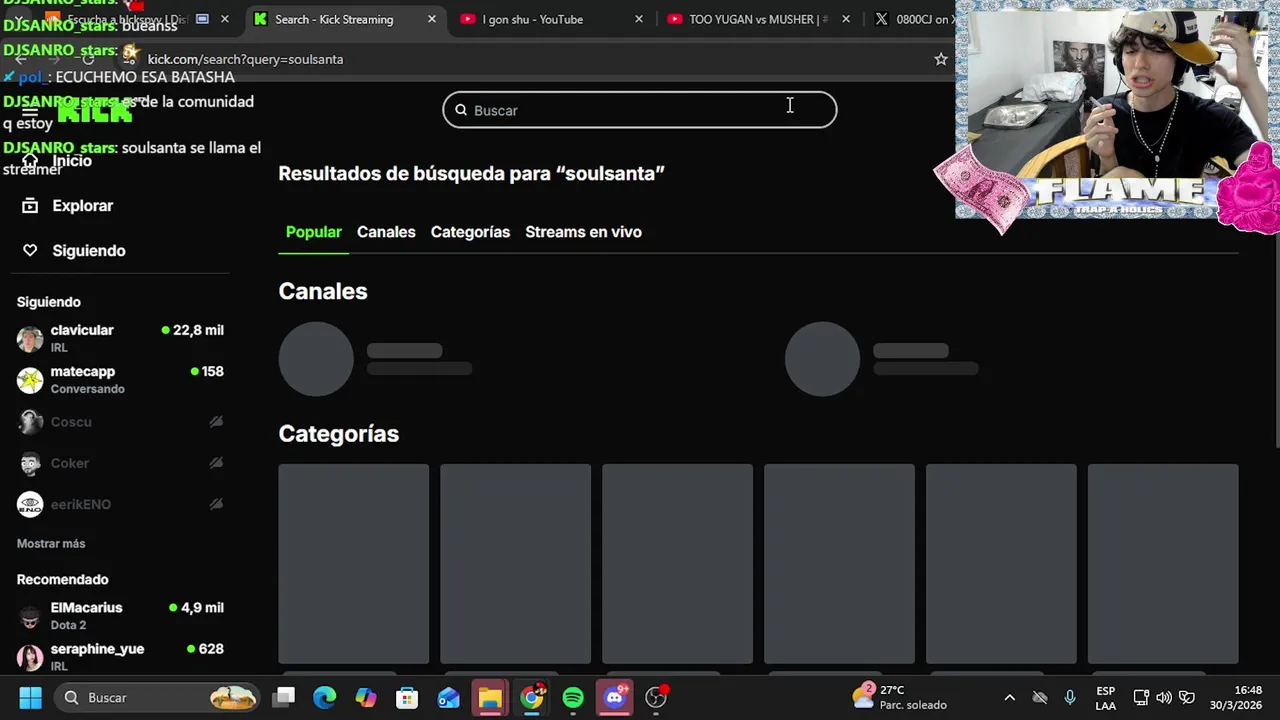This screenshot has height=720, width=1280.
Task: Focus the Kick 'Buscar' search box
Action: [640, 110]
